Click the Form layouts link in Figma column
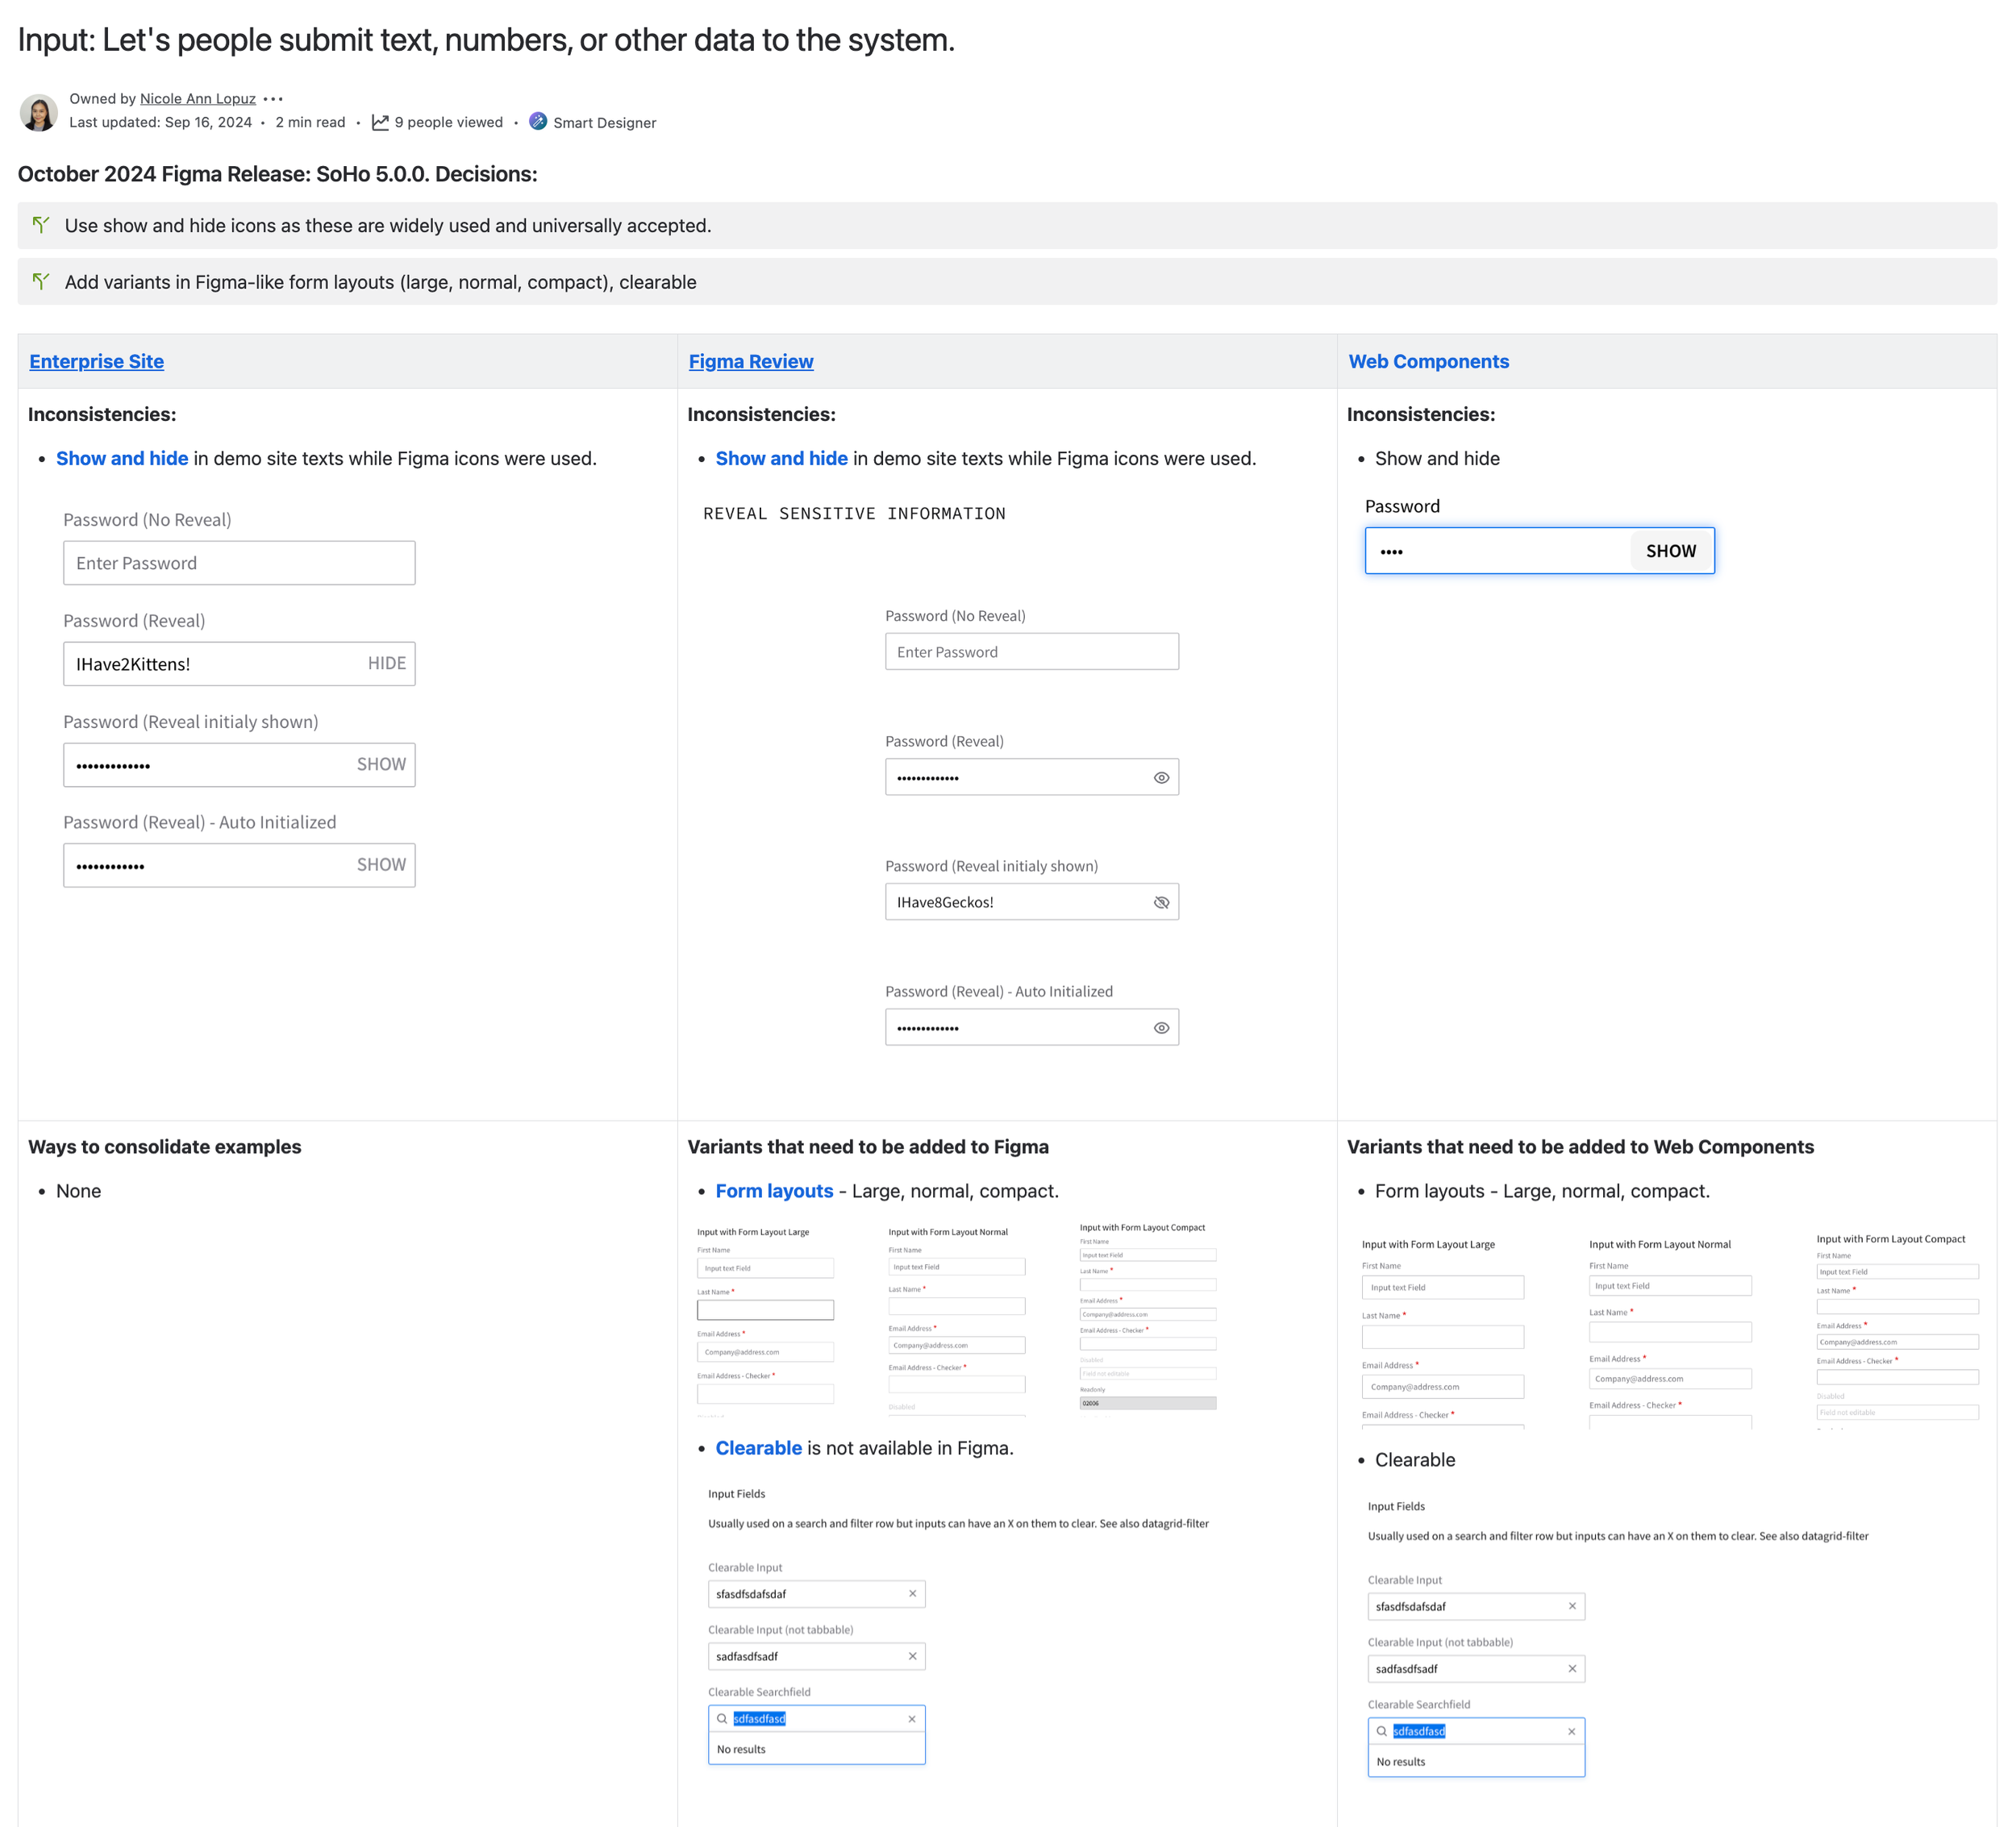This screenshot has width=2016, height=1827. tap(774, 1191)
